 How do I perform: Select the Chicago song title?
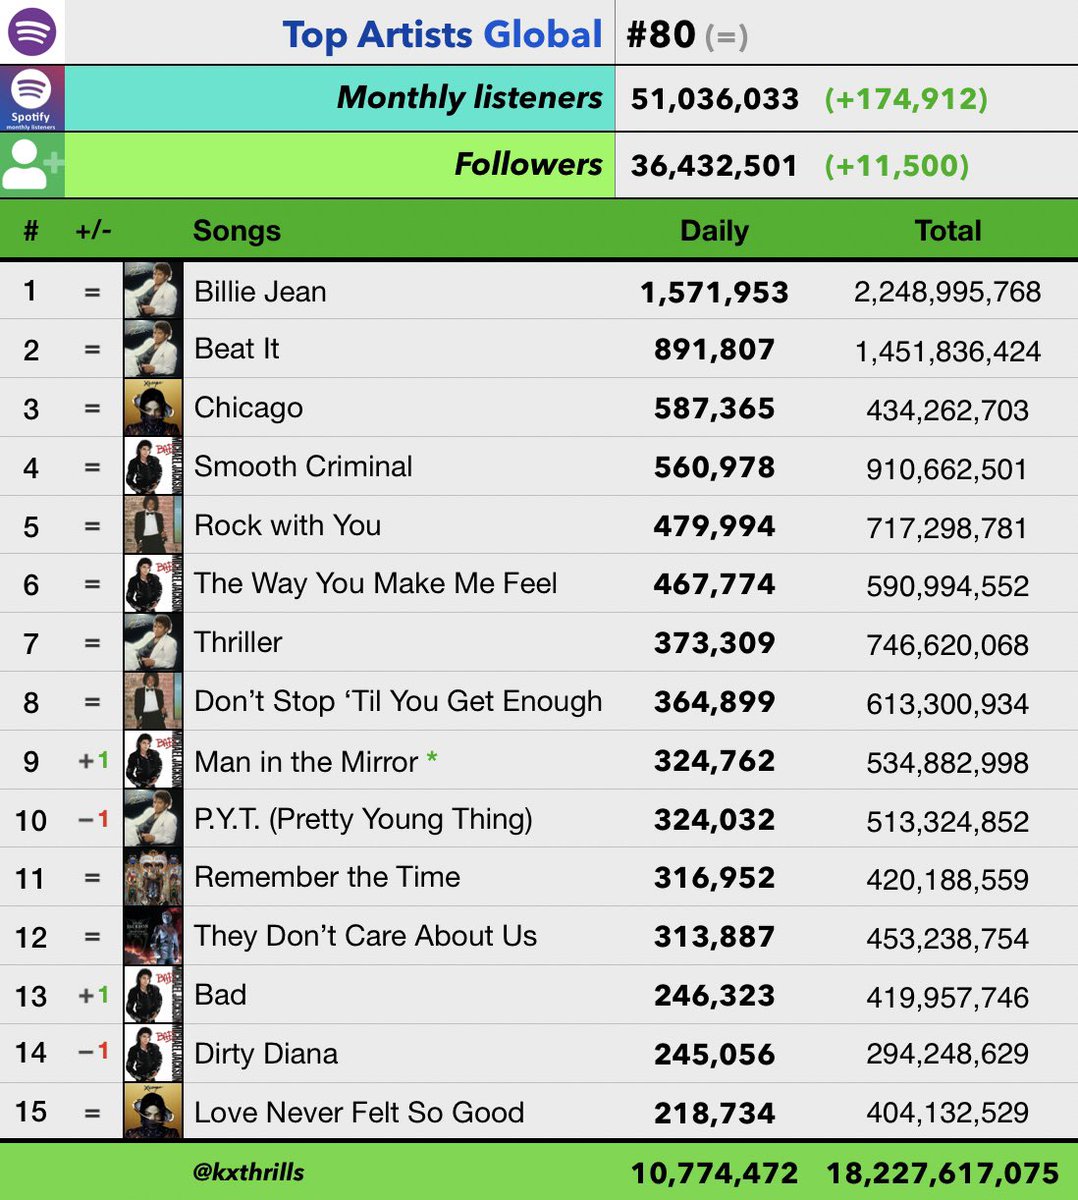click(x=248, y=408)
